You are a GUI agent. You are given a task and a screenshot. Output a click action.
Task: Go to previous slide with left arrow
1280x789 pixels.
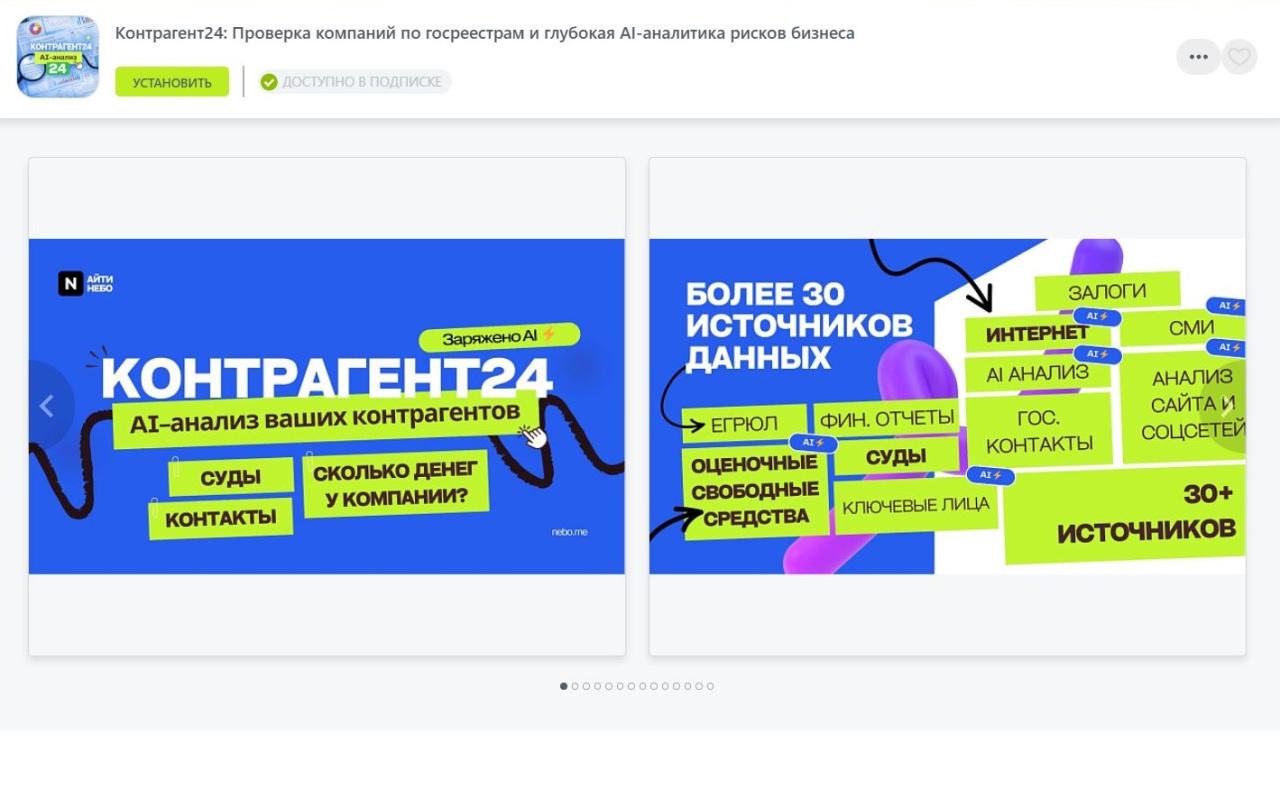46,406
